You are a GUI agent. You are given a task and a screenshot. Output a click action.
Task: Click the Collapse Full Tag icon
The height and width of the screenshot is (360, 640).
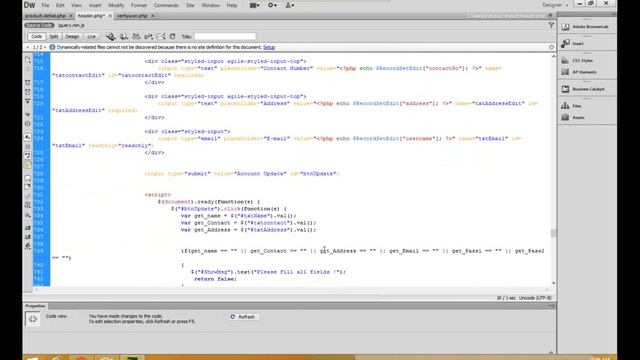pyautogui.click(x=28, y=83)
